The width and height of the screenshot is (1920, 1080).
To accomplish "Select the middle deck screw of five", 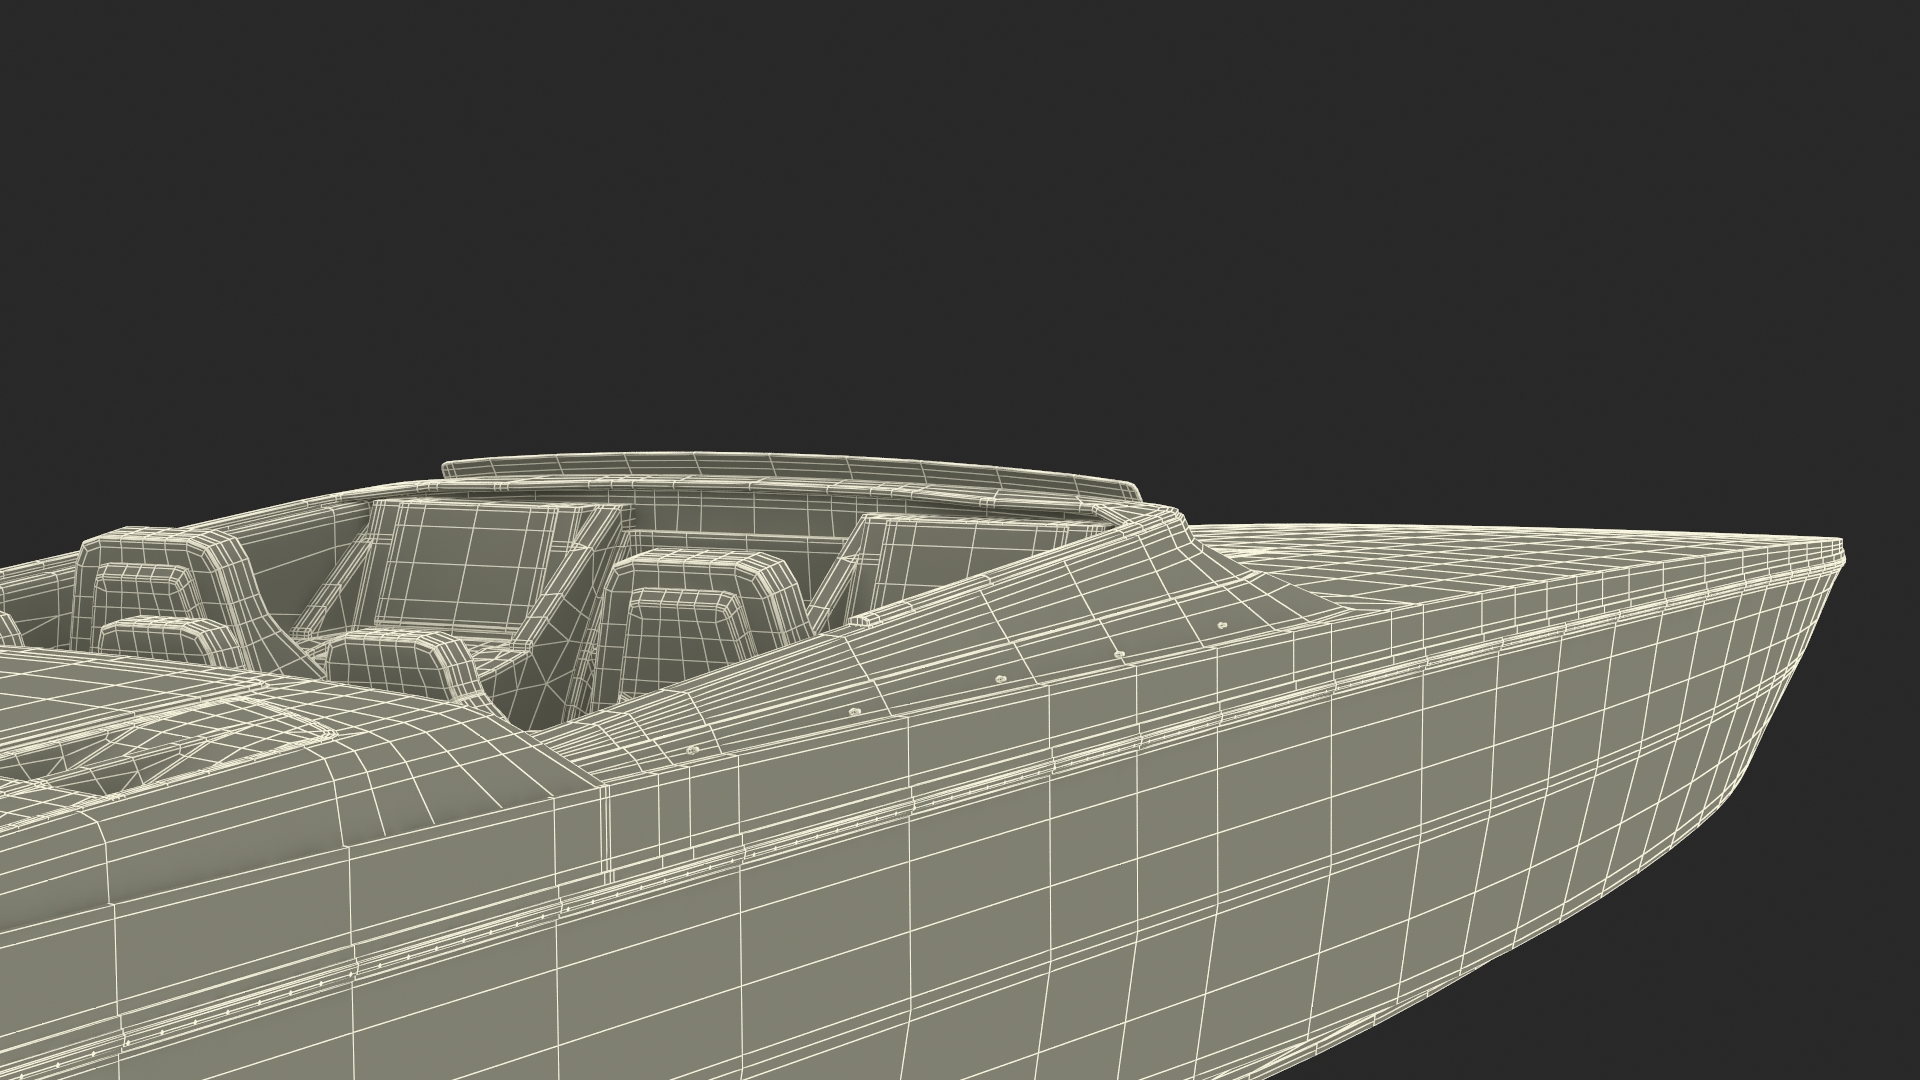I will pyautogui.click(x=1002, y=678).
